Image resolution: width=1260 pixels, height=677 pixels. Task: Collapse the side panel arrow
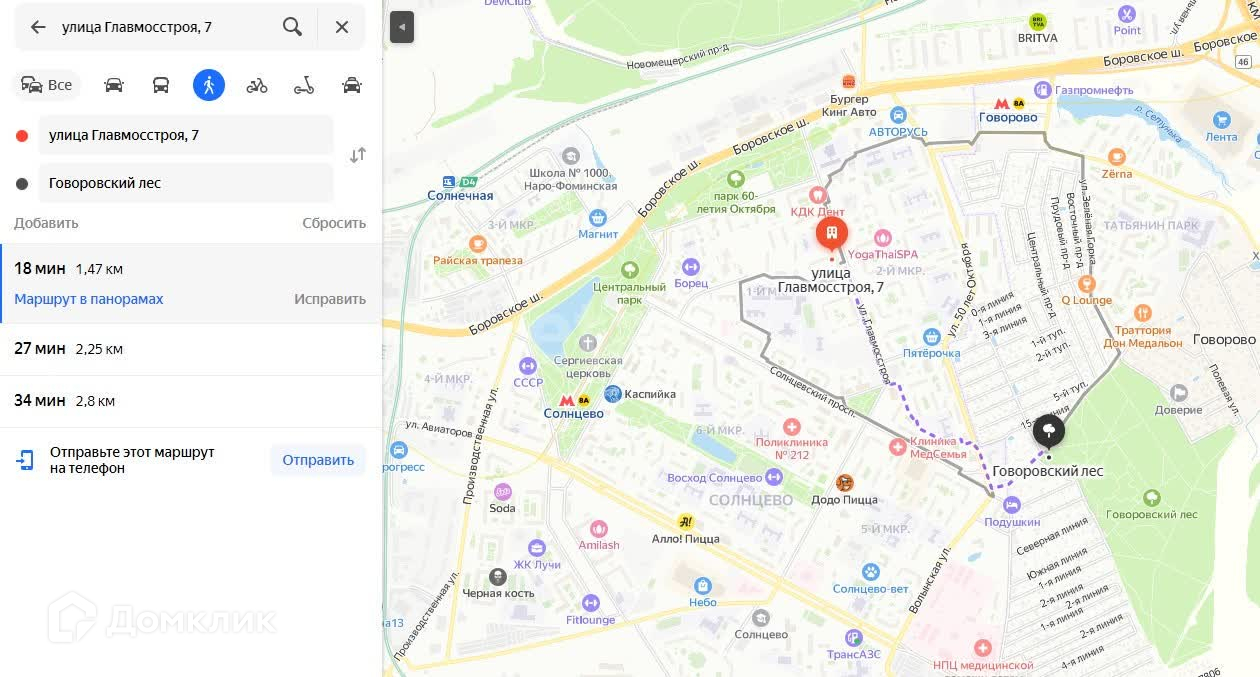pos(401,27)
